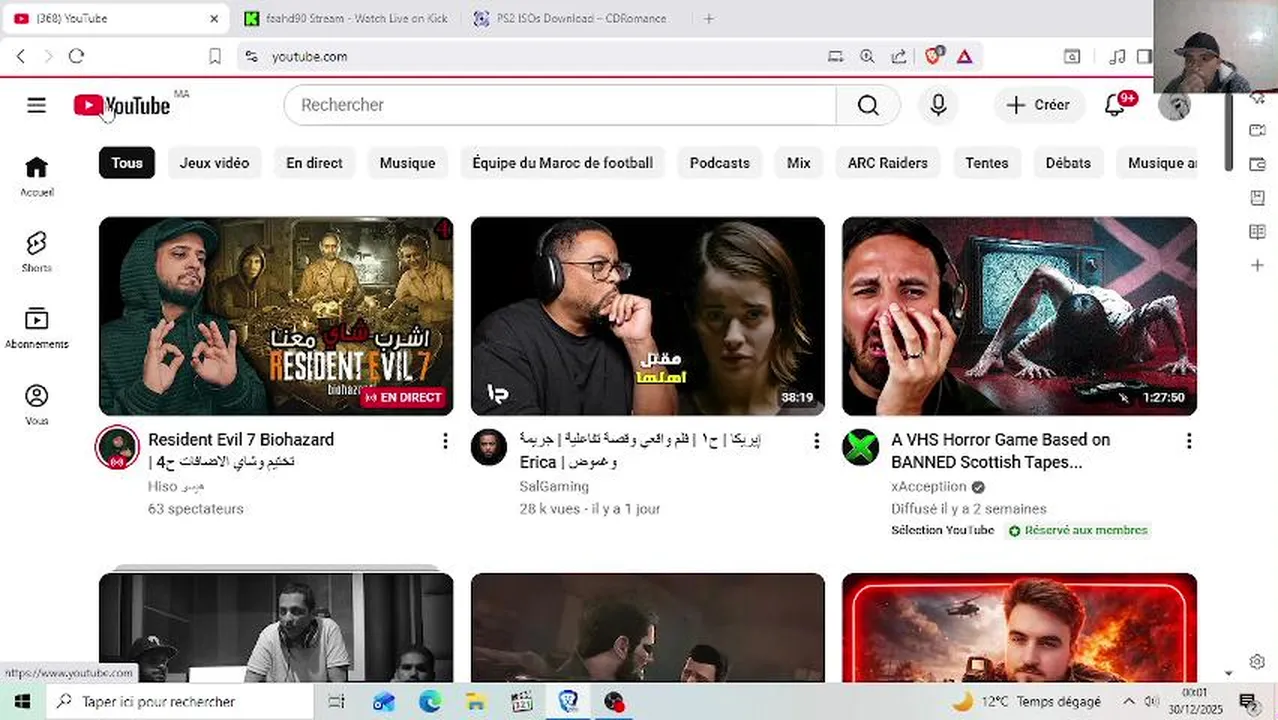Open weather widget 12°C Temps dégagé

coord(1026,701)
